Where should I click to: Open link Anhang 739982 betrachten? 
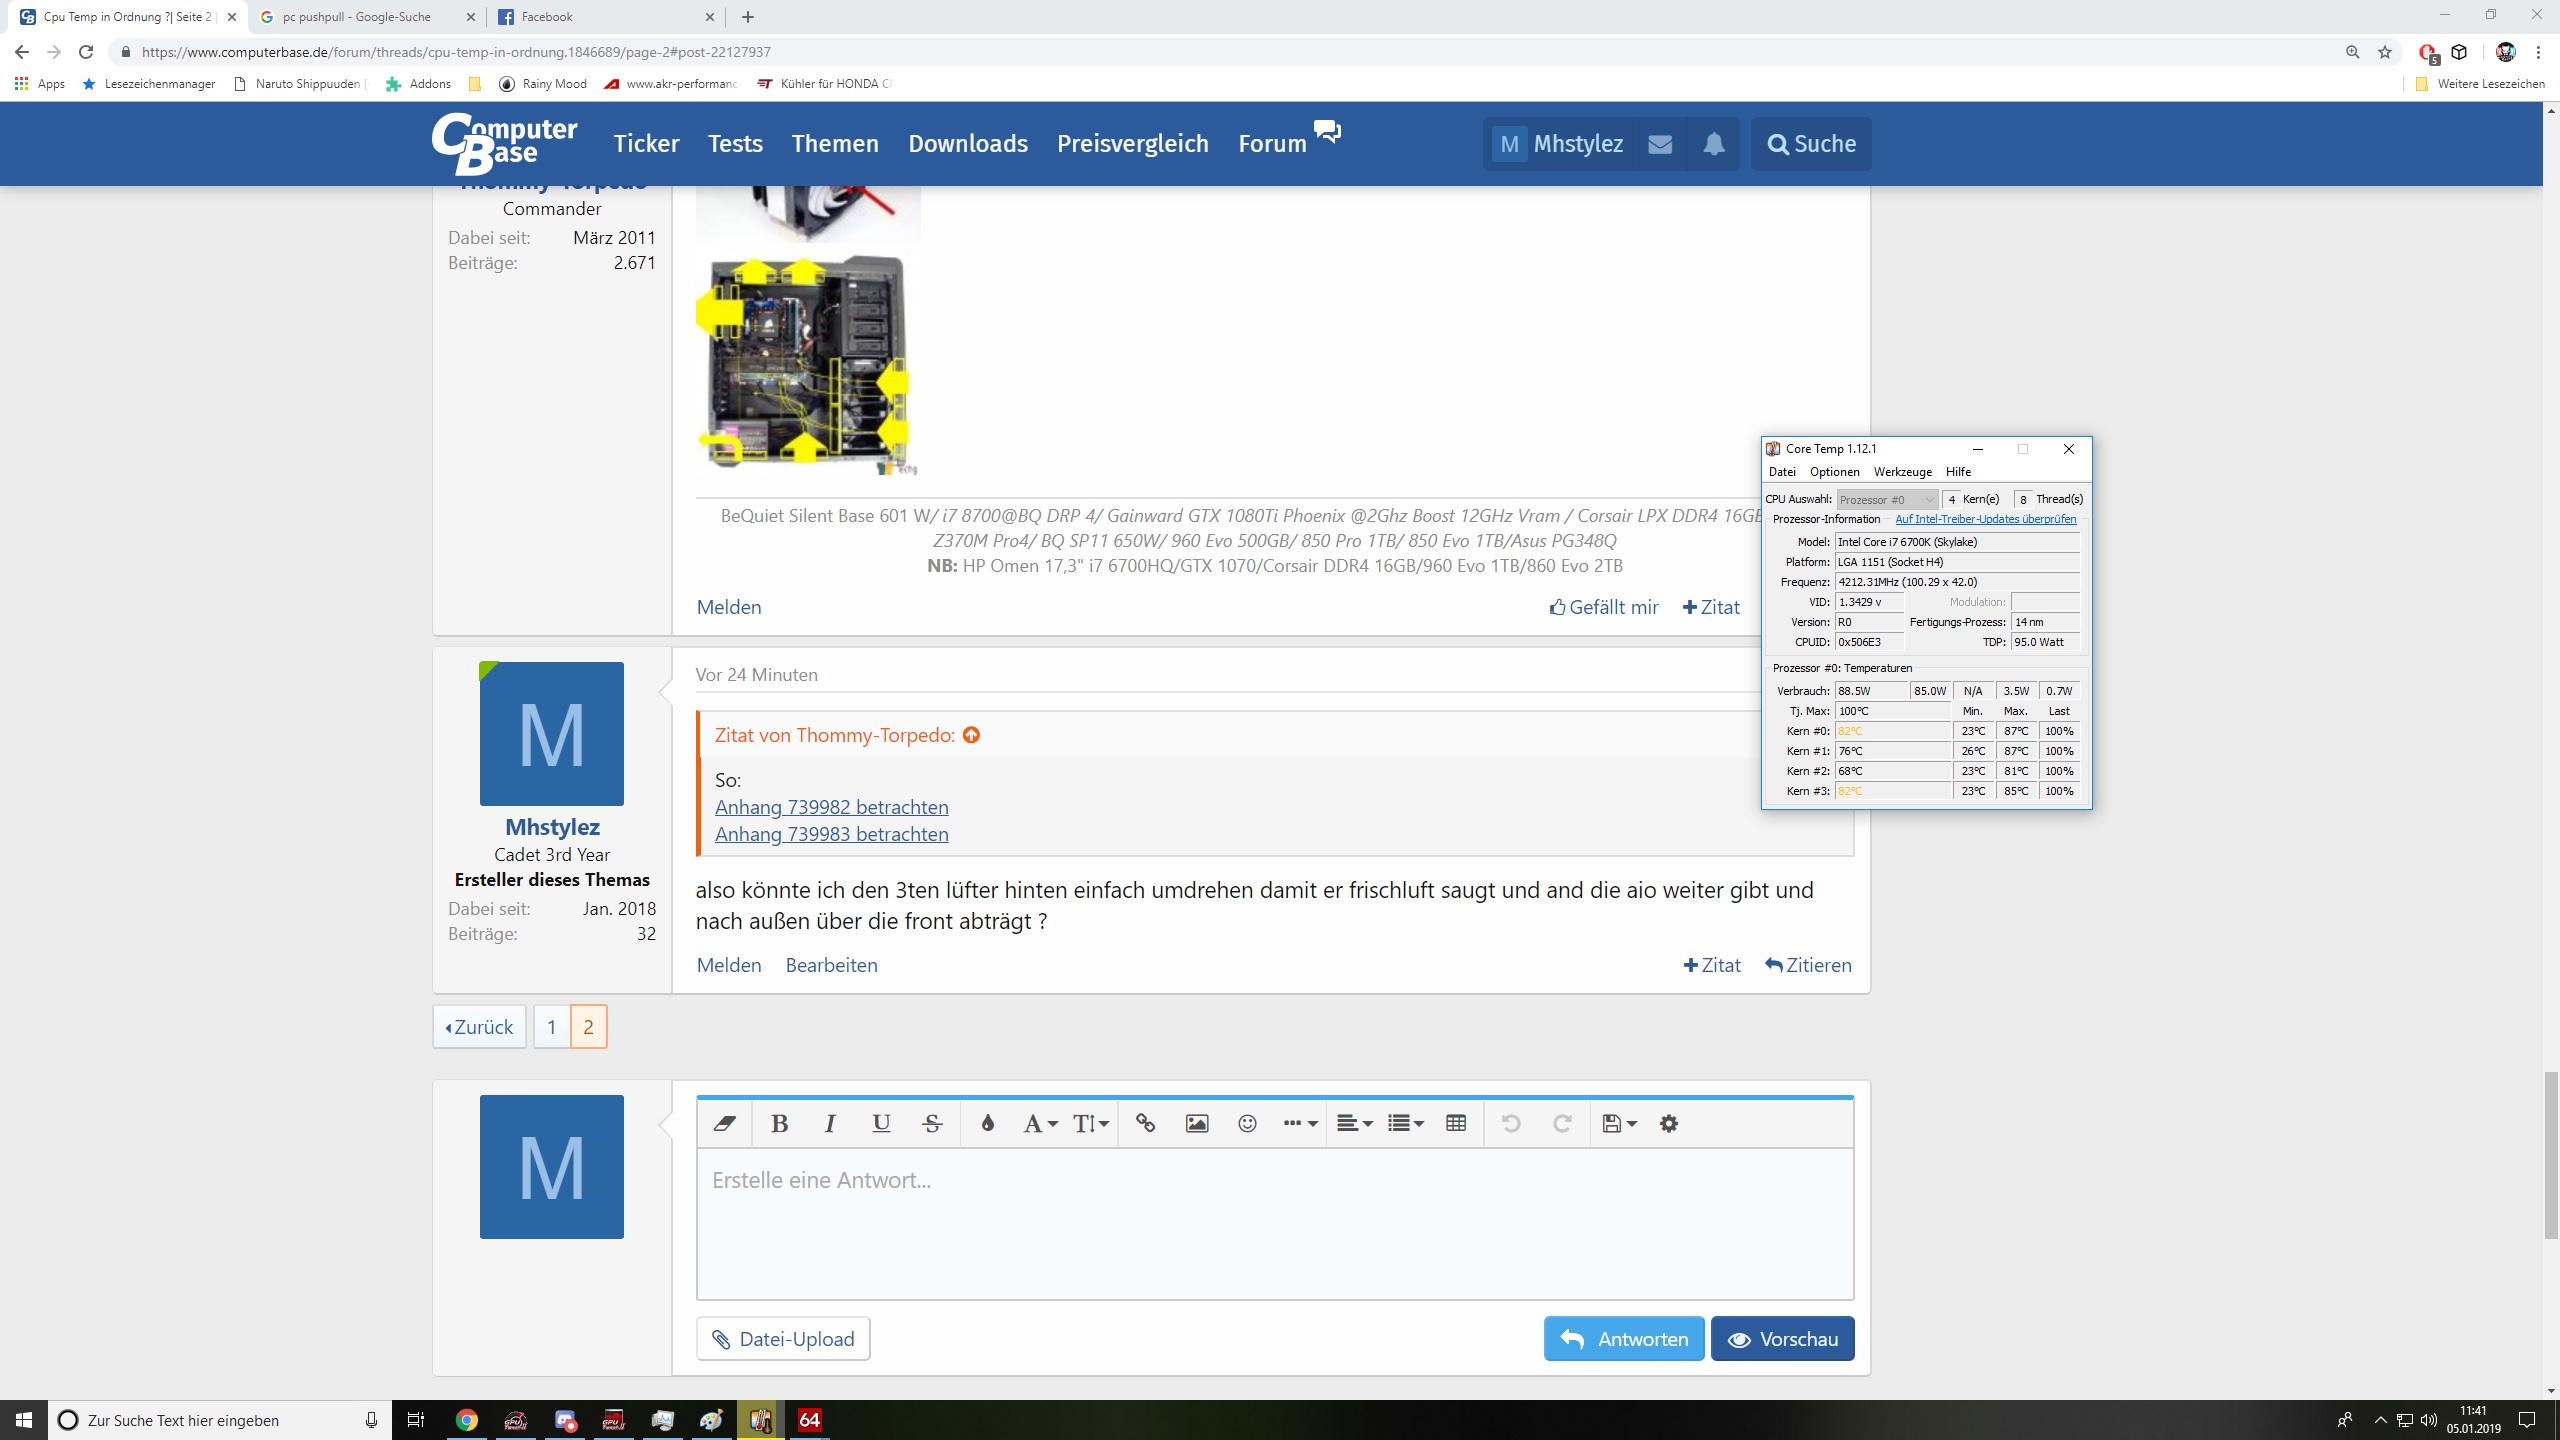(831, 807)
